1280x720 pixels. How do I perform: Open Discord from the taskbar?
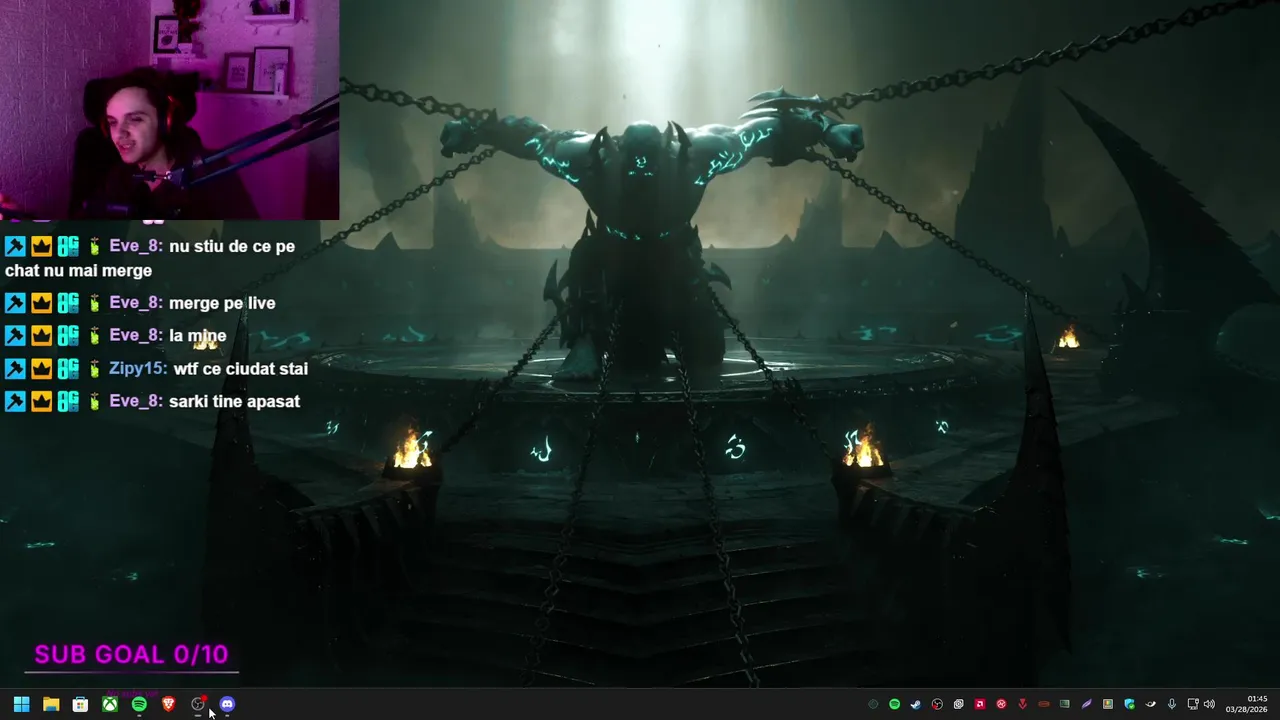pos(227,704)
